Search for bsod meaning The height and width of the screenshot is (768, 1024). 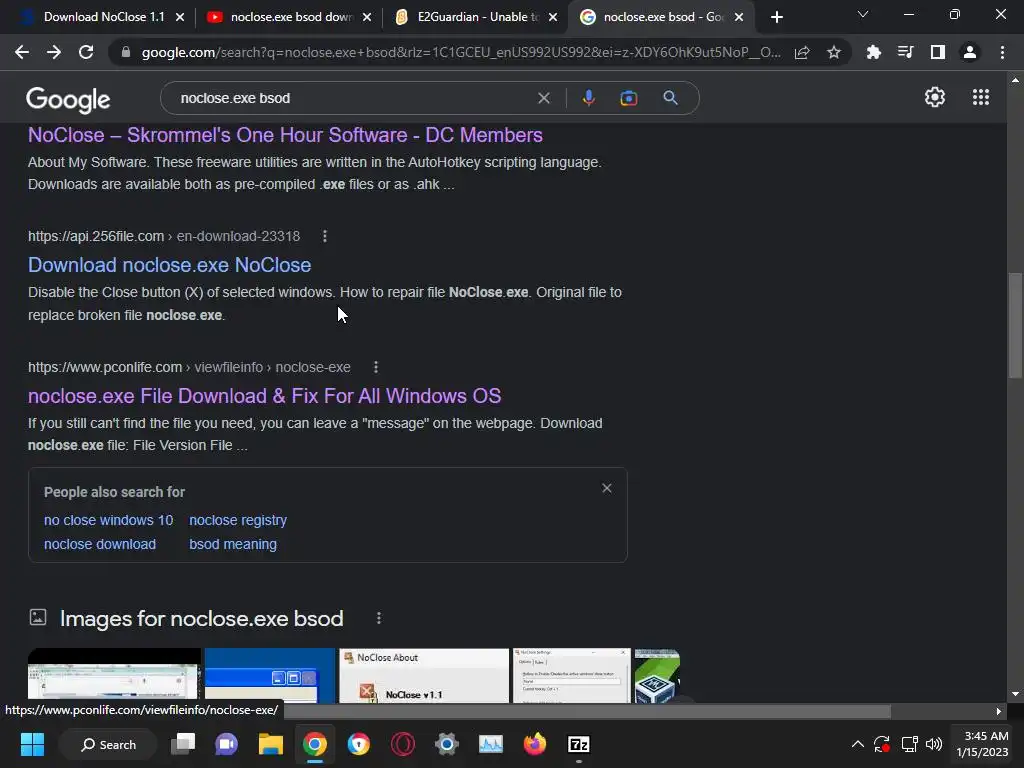[233, 544]
